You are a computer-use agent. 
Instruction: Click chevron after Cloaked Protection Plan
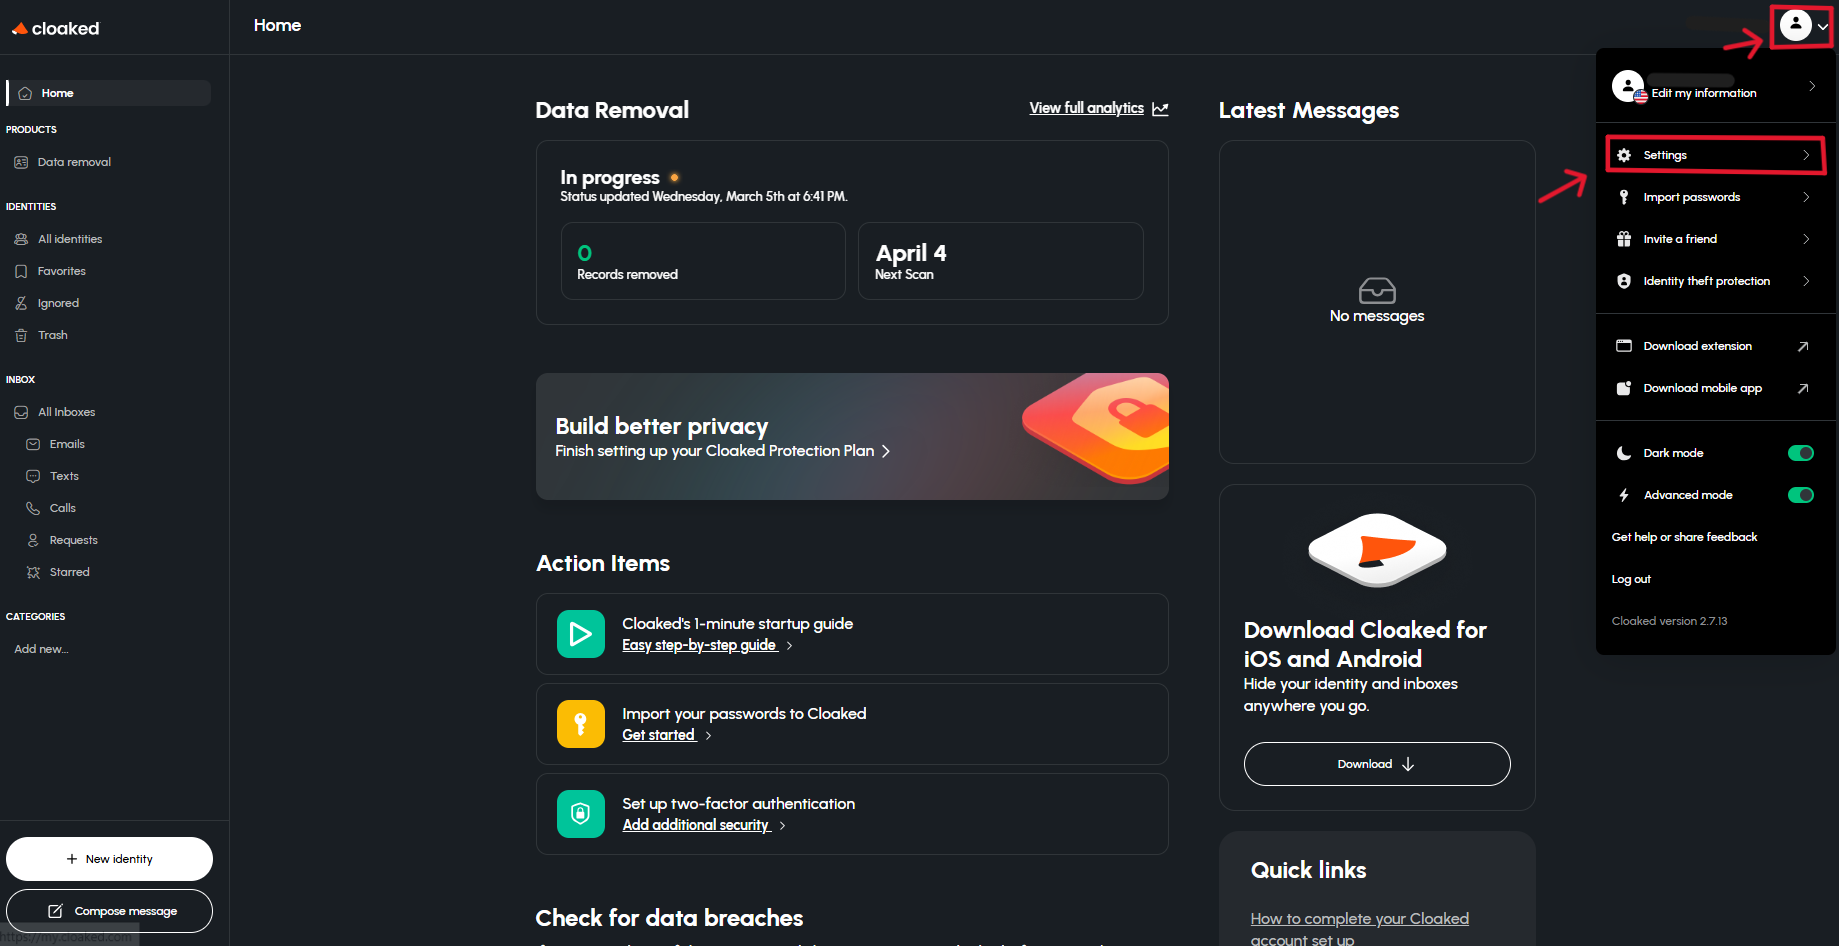click(x=885, y=451)
